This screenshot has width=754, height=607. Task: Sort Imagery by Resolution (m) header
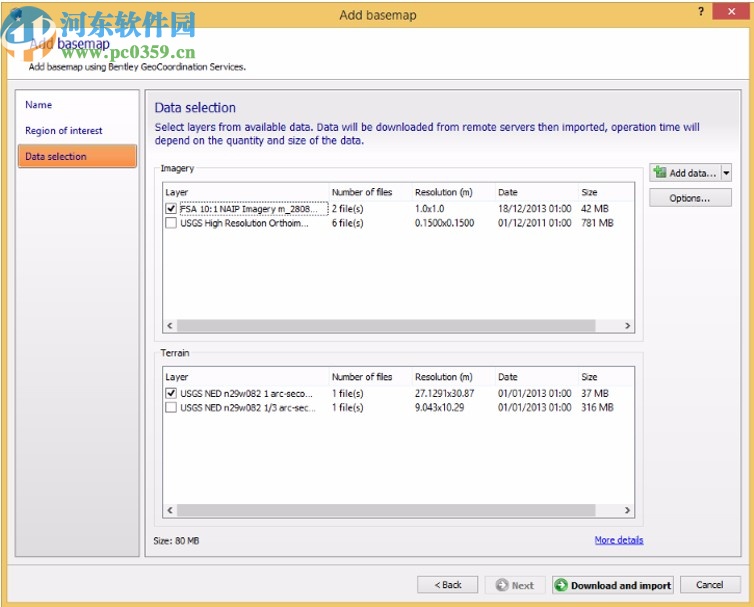(454, 192)
